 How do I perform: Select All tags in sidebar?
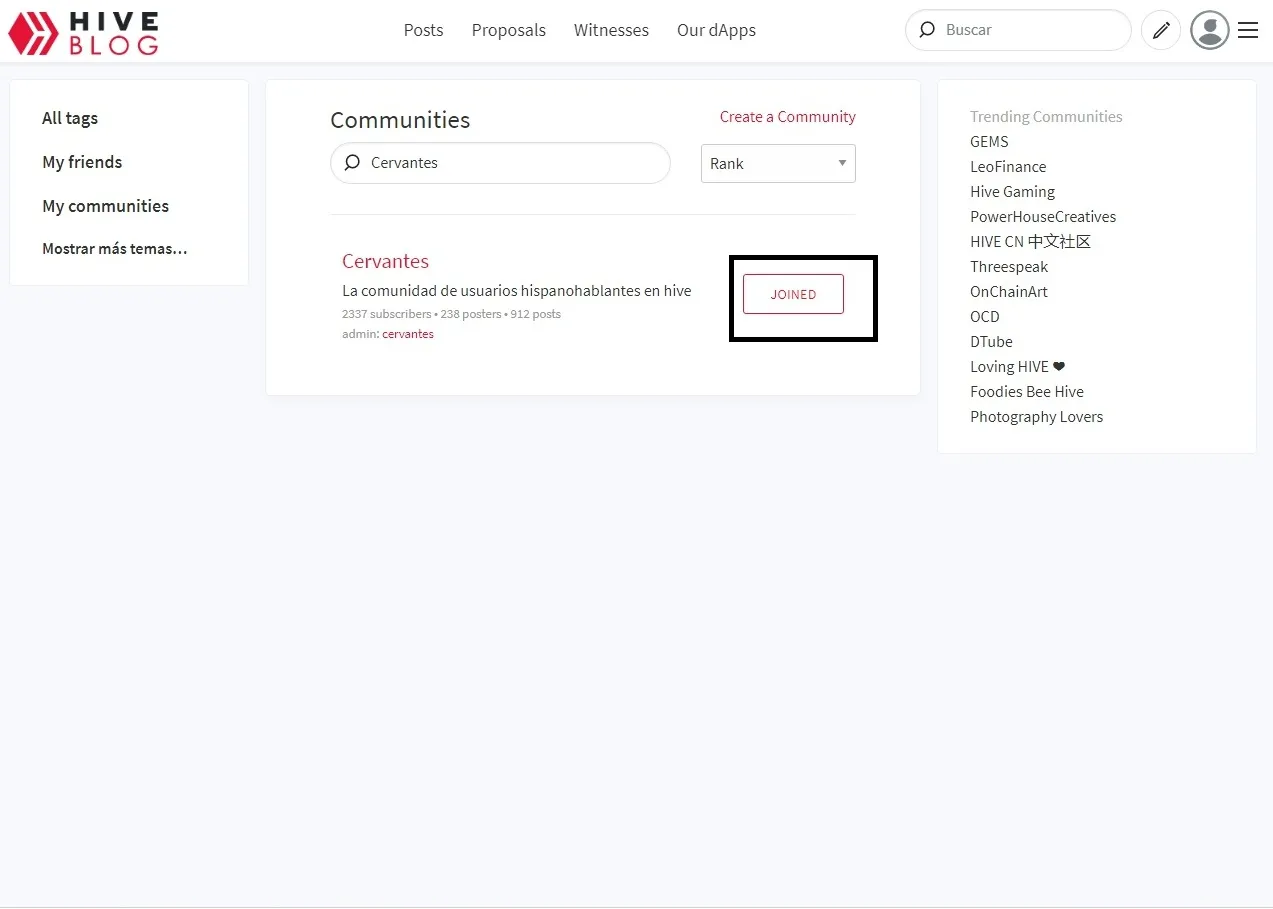click(x=70, y=118)
